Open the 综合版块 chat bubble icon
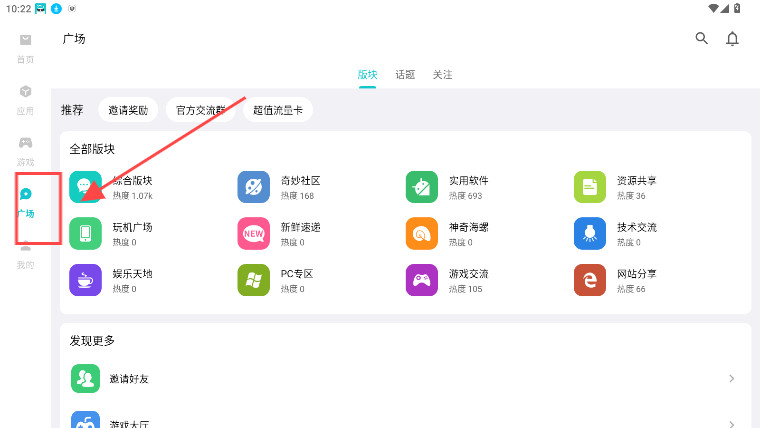Image resolution: width=760 pixels, height=428 pixels. [85, 187]
